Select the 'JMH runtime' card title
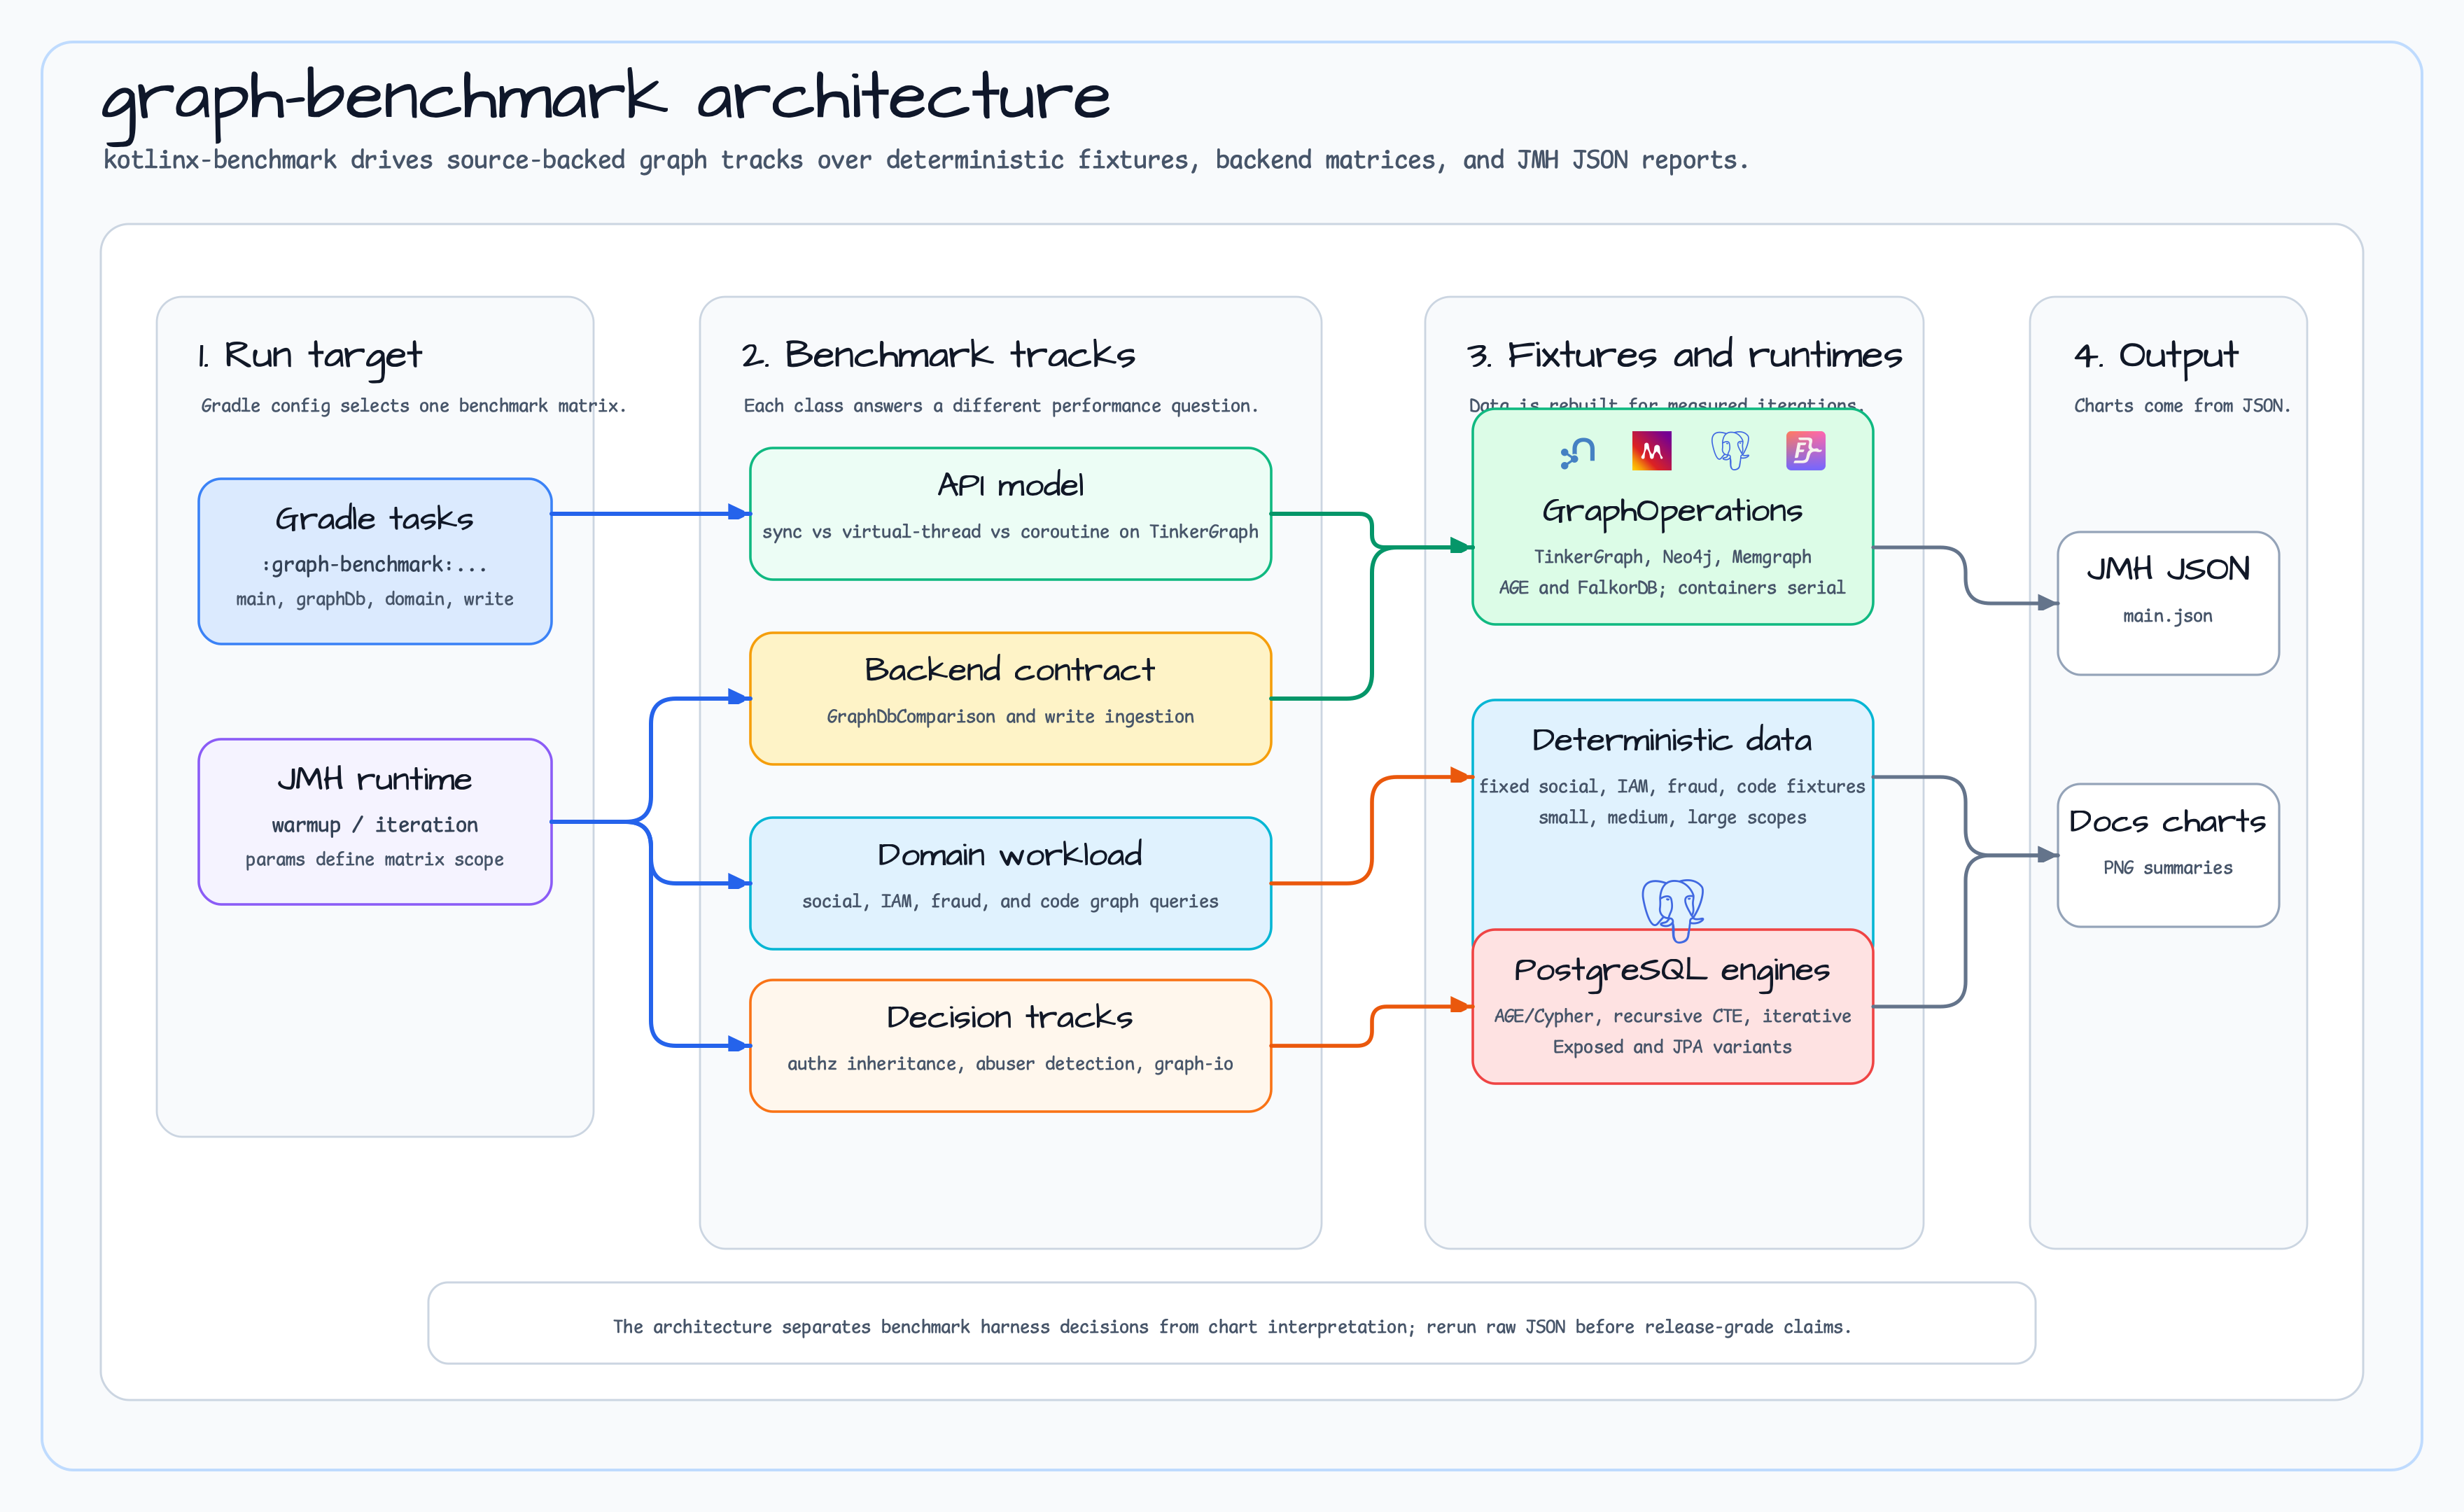The image size is (2464, 1512). tap(374, 779)
